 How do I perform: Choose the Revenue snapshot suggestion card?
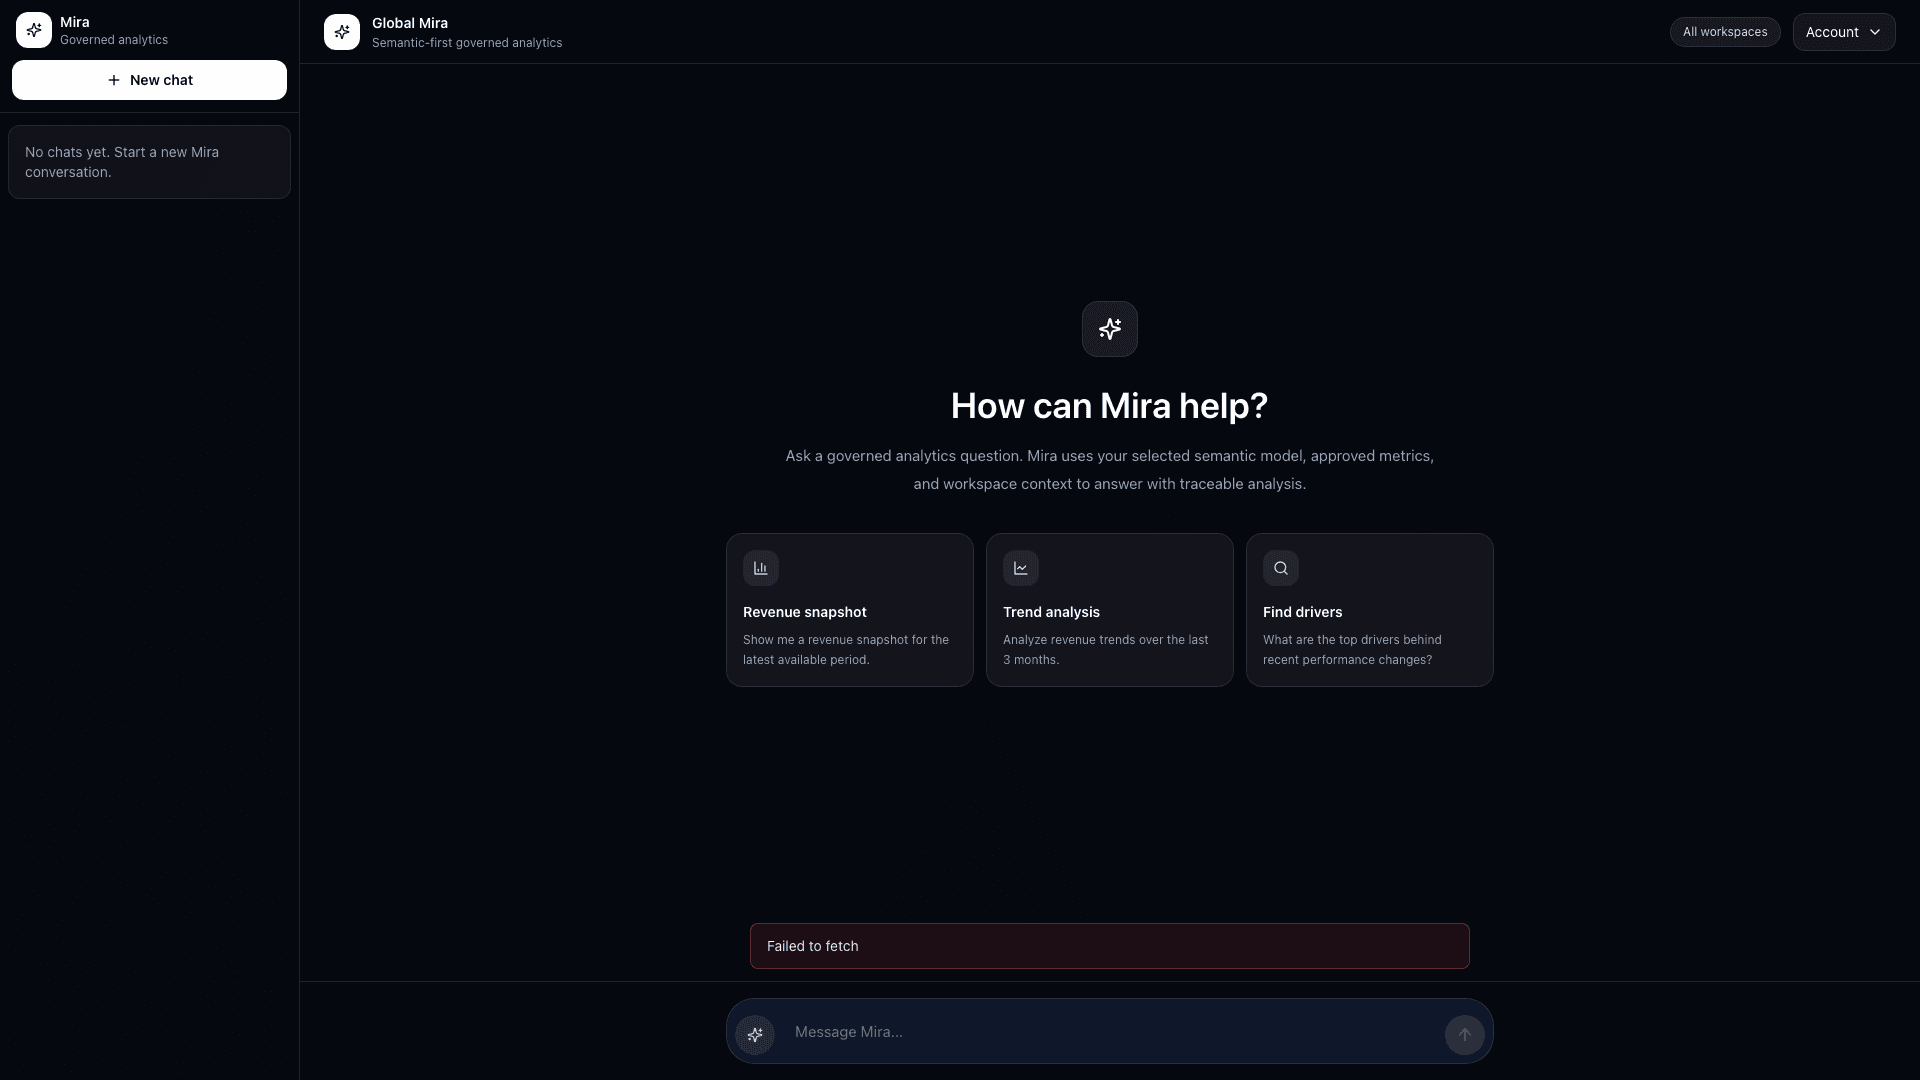[x=850, y=610]
